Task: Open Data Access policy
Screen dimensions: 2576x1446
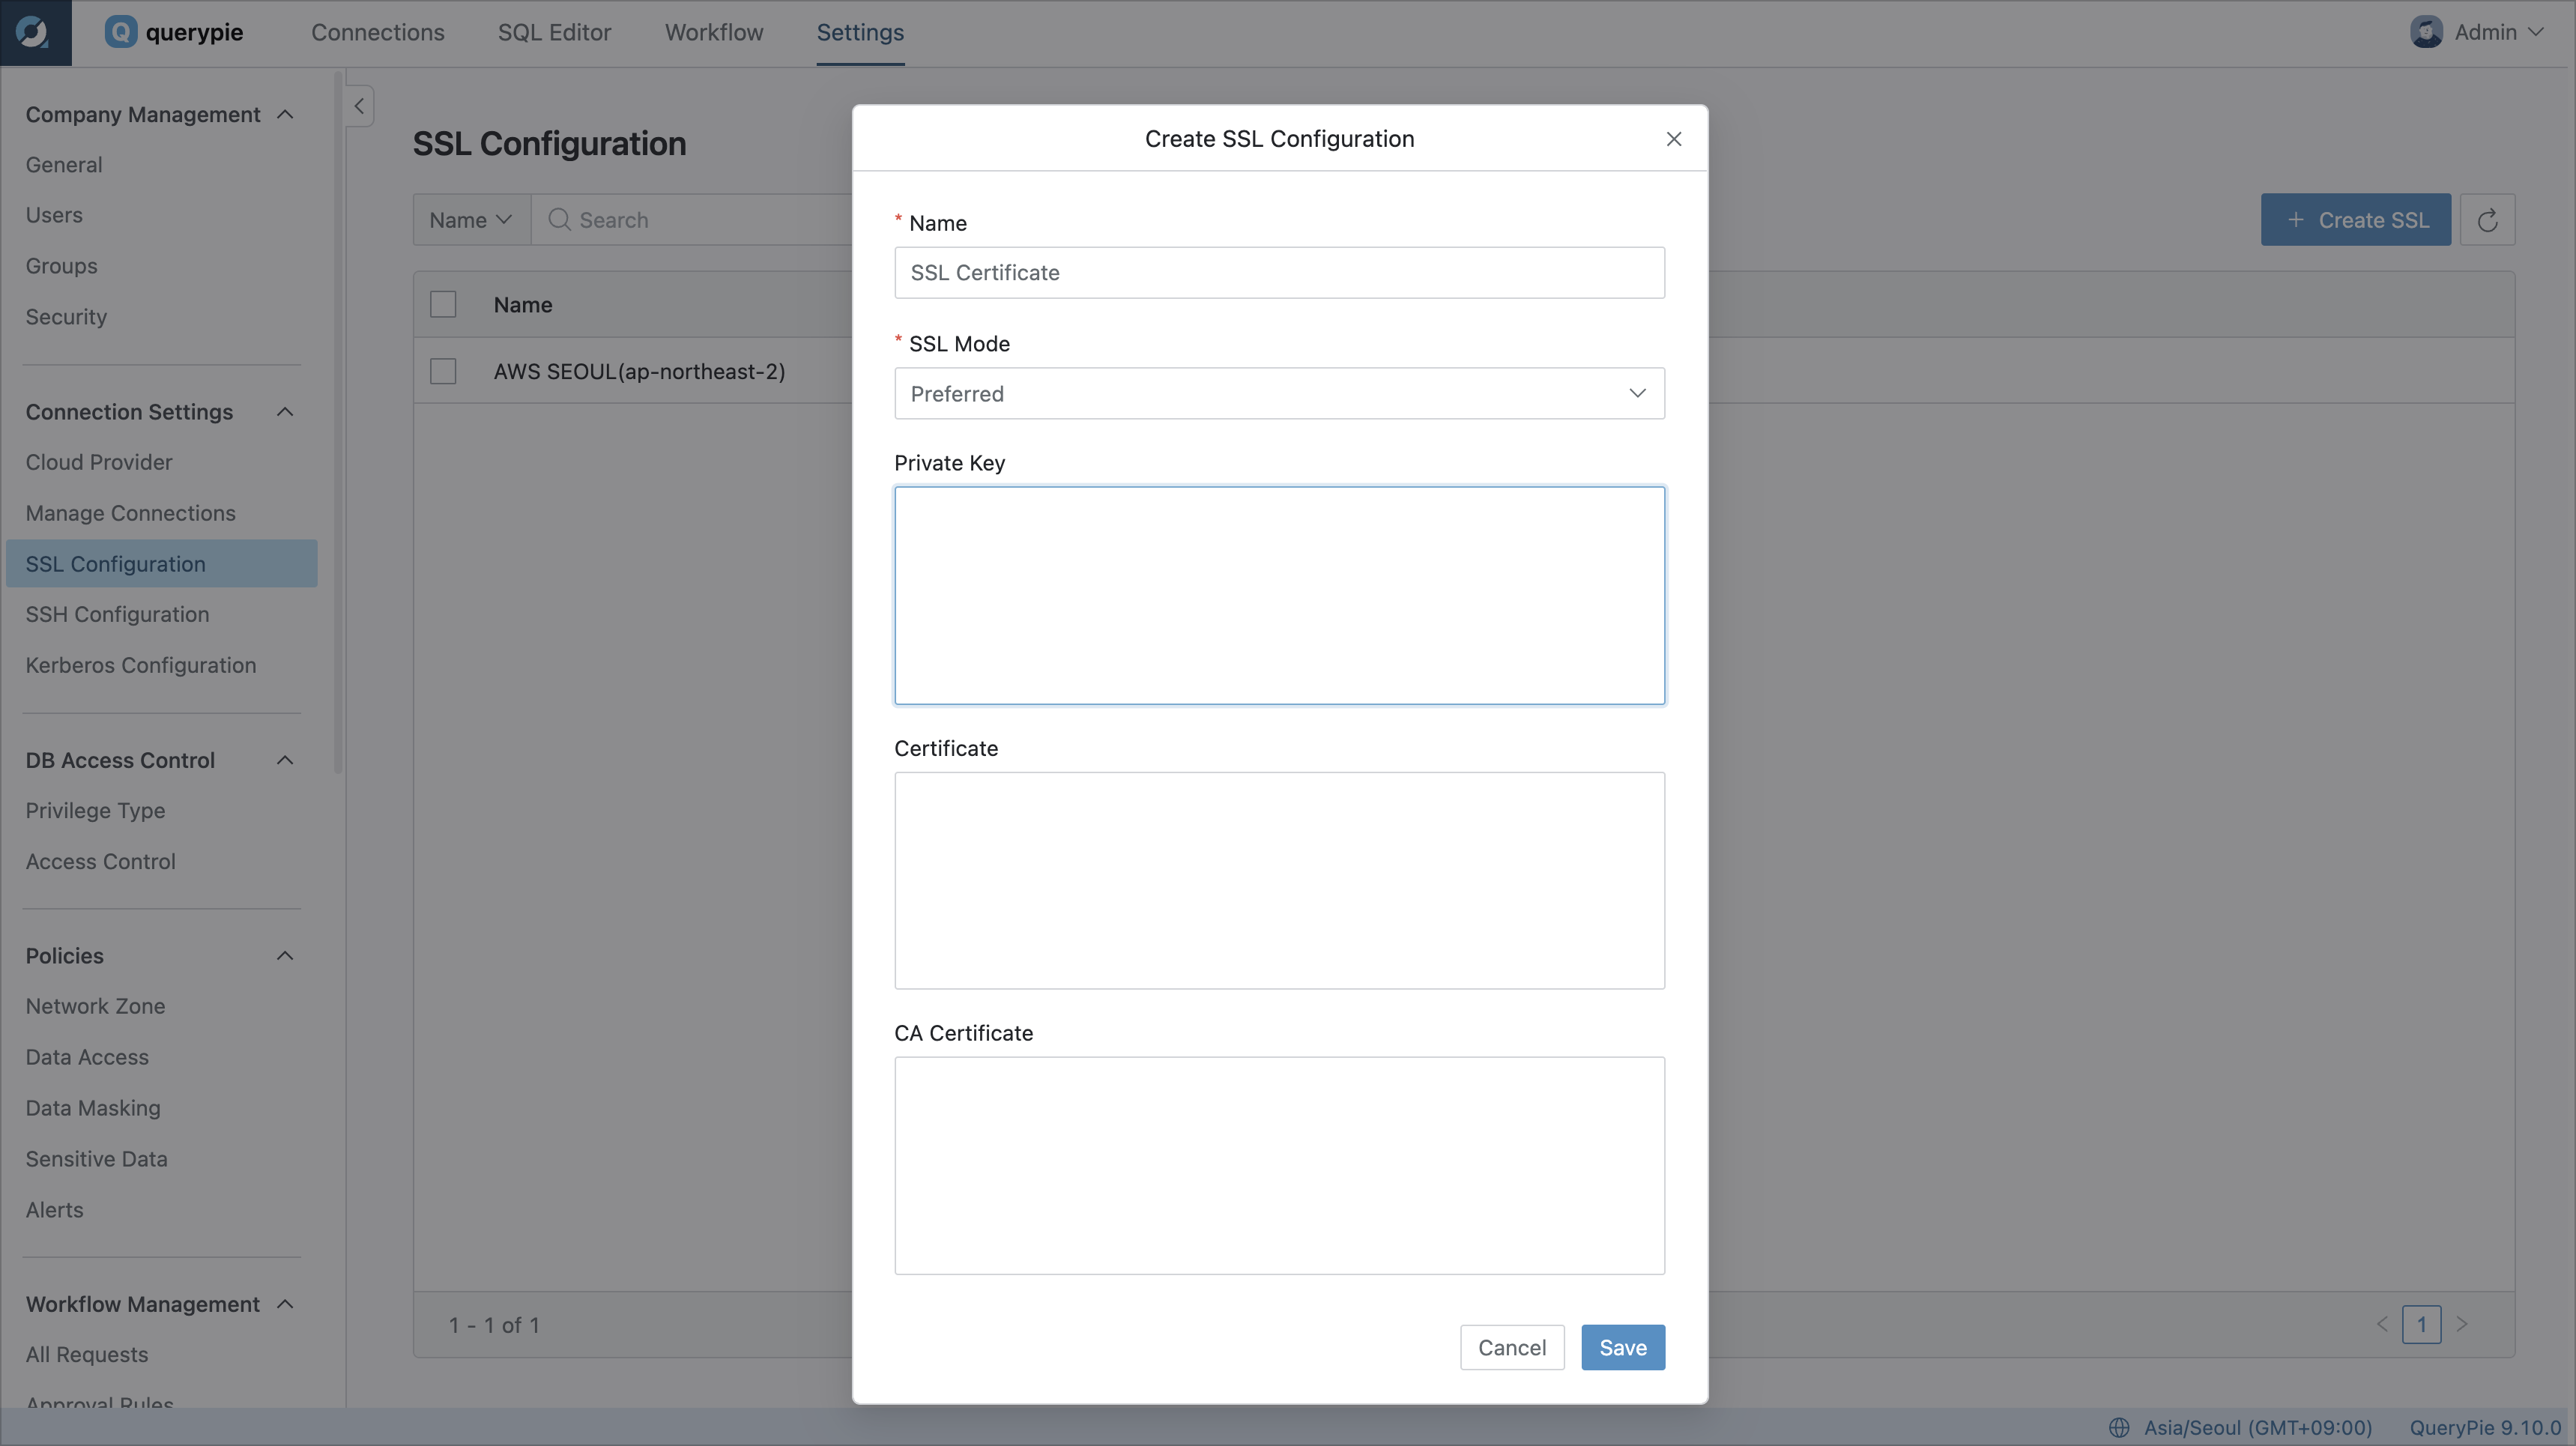Action: tap(87, 1057)
